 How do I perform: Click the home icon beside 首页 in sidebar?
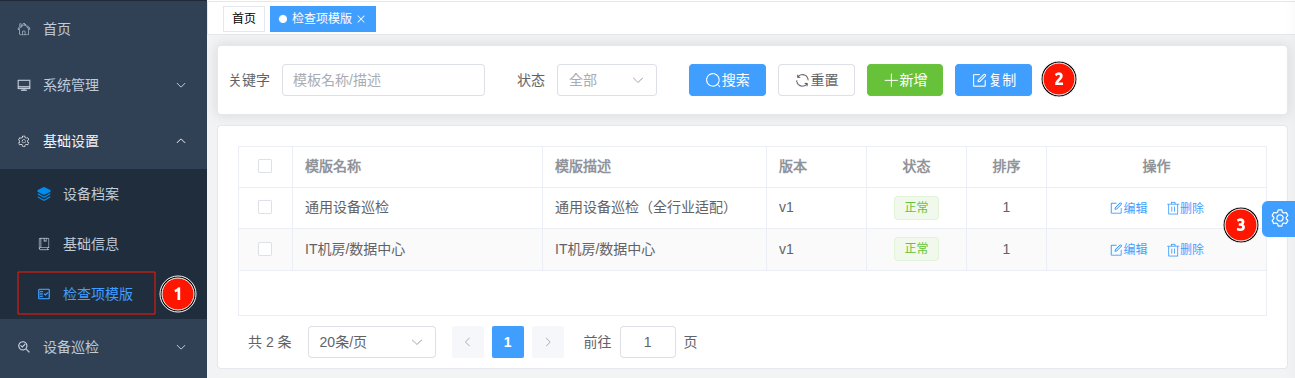[x=24, y=30]
